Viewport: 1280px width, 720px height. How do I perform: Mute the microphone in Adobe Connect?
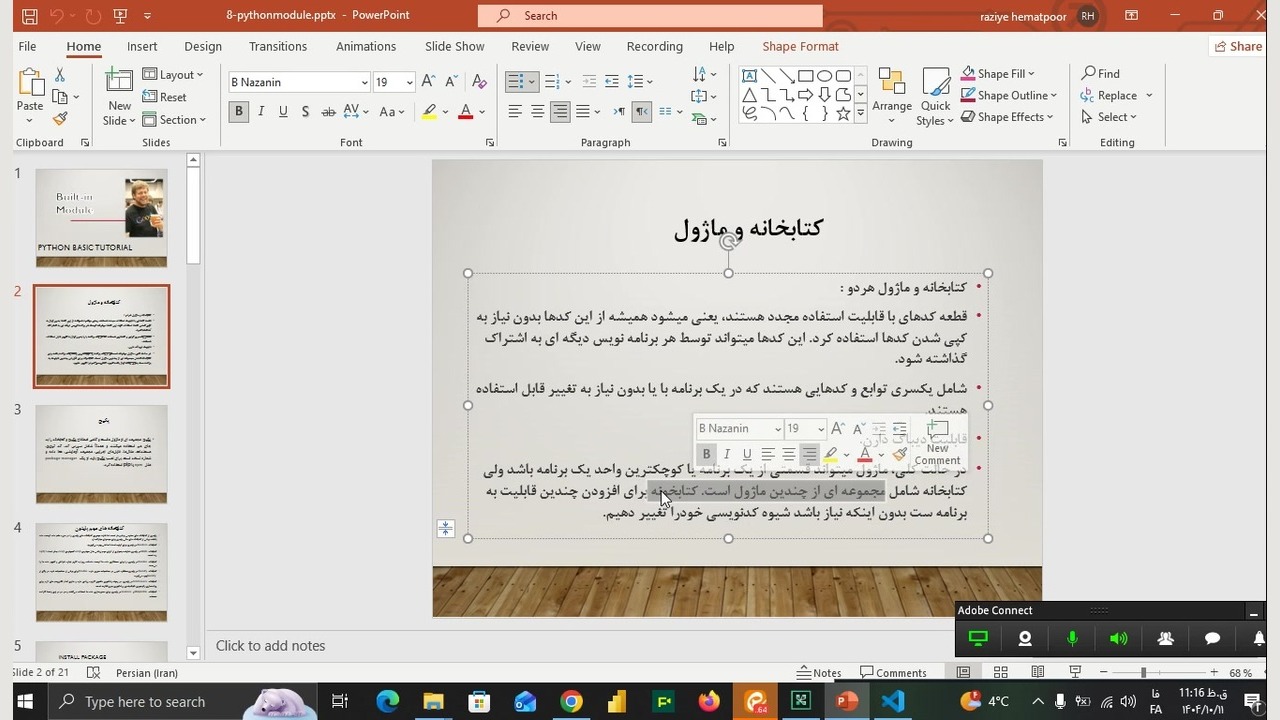[1072, 639]
